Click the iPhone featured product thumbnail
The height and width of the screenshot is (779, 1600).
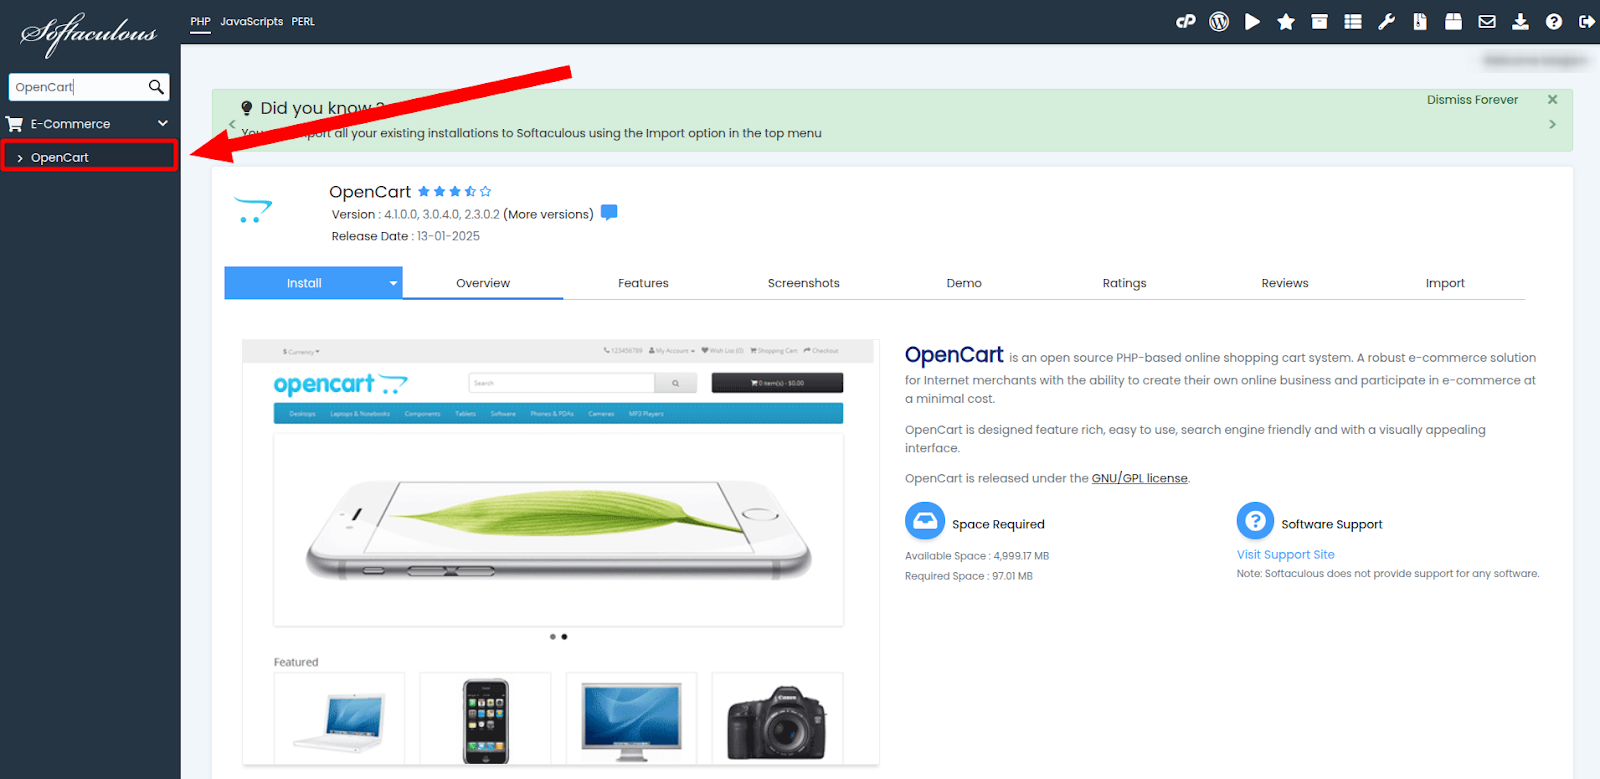[485, 718]
